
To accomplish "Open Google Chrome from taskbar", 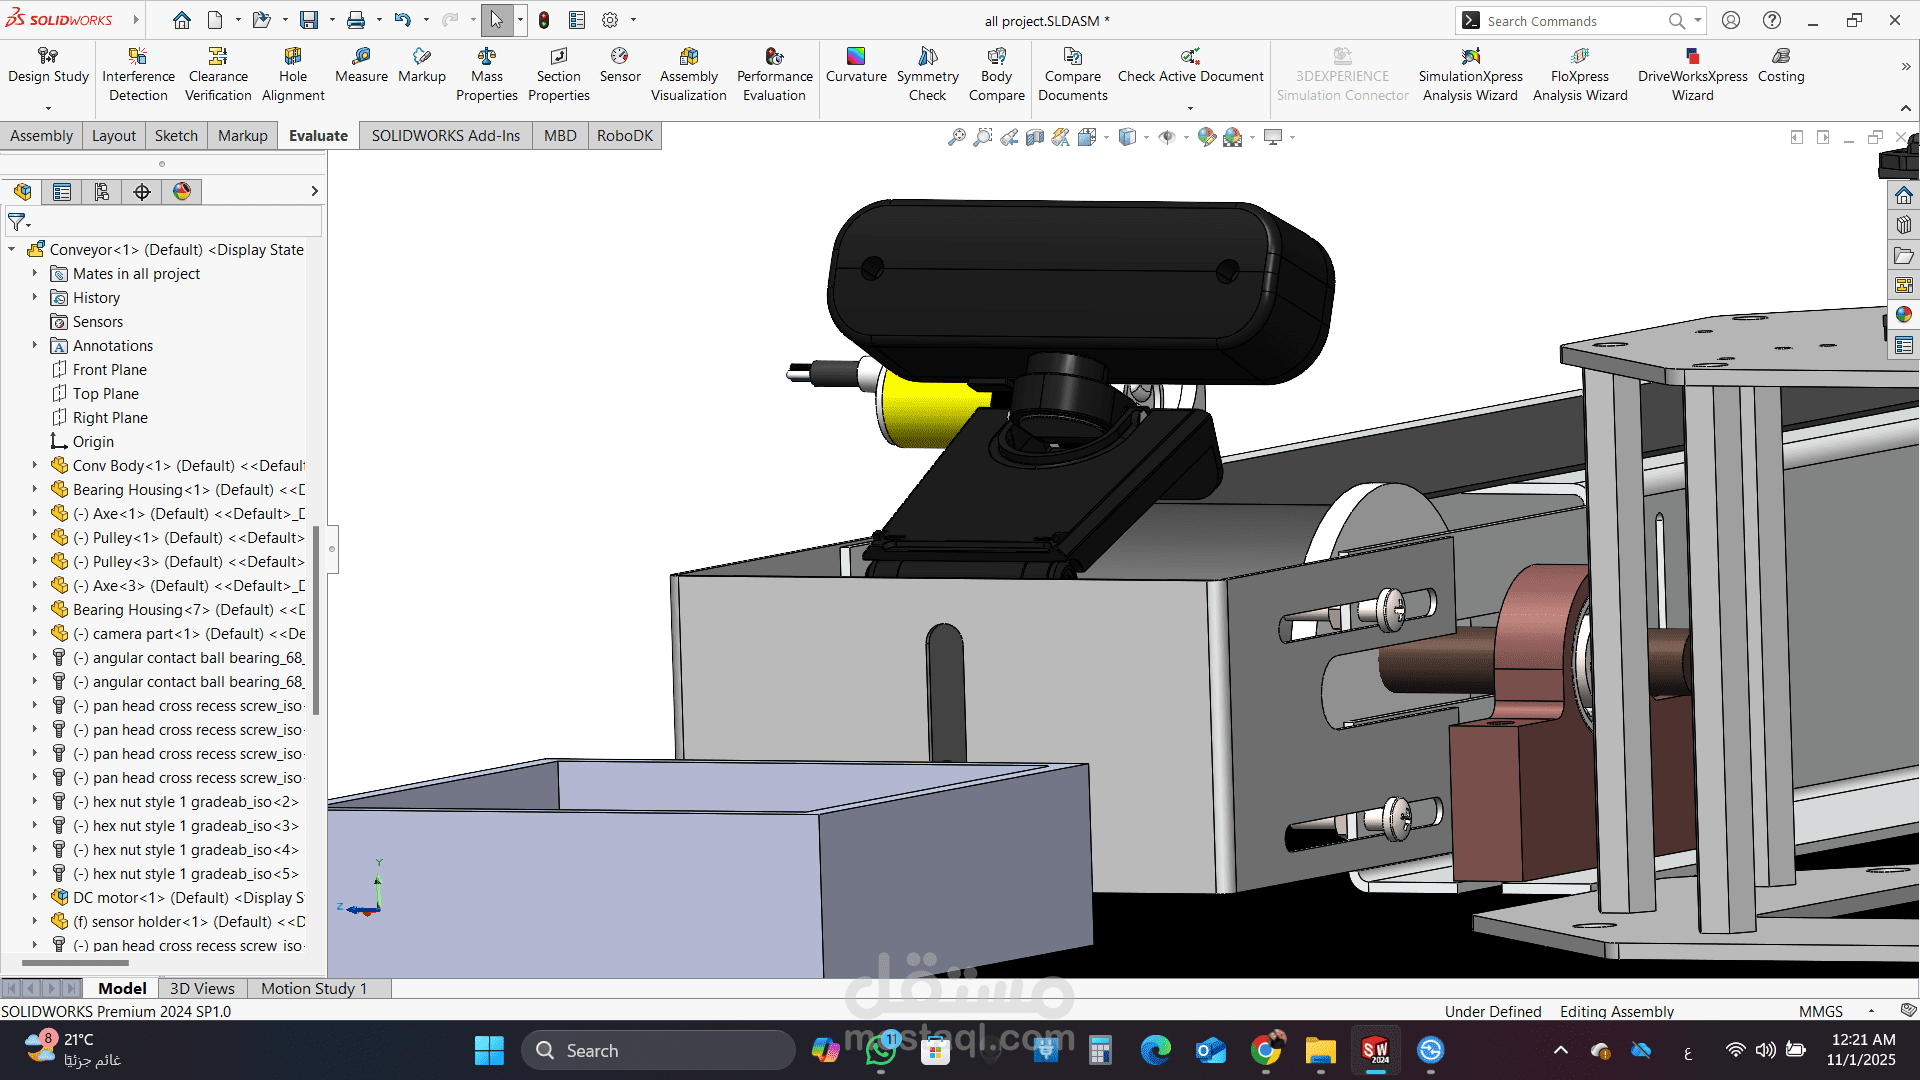I will click(x=1266, y=1050).
